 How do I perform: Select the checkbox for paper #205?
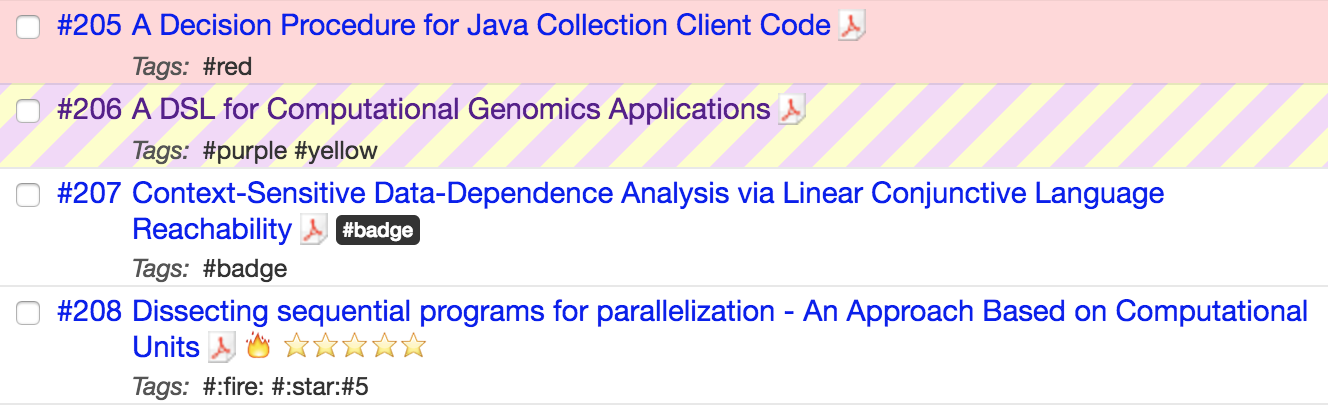(29, 28)
